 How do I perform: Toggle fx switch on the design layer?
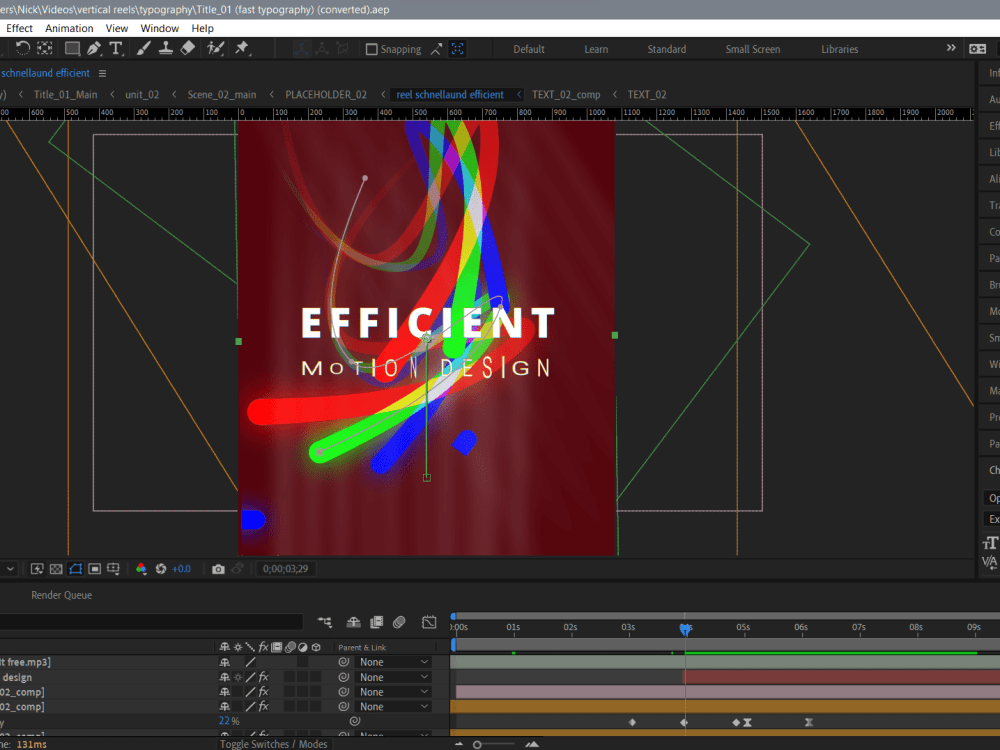point(263,677)
